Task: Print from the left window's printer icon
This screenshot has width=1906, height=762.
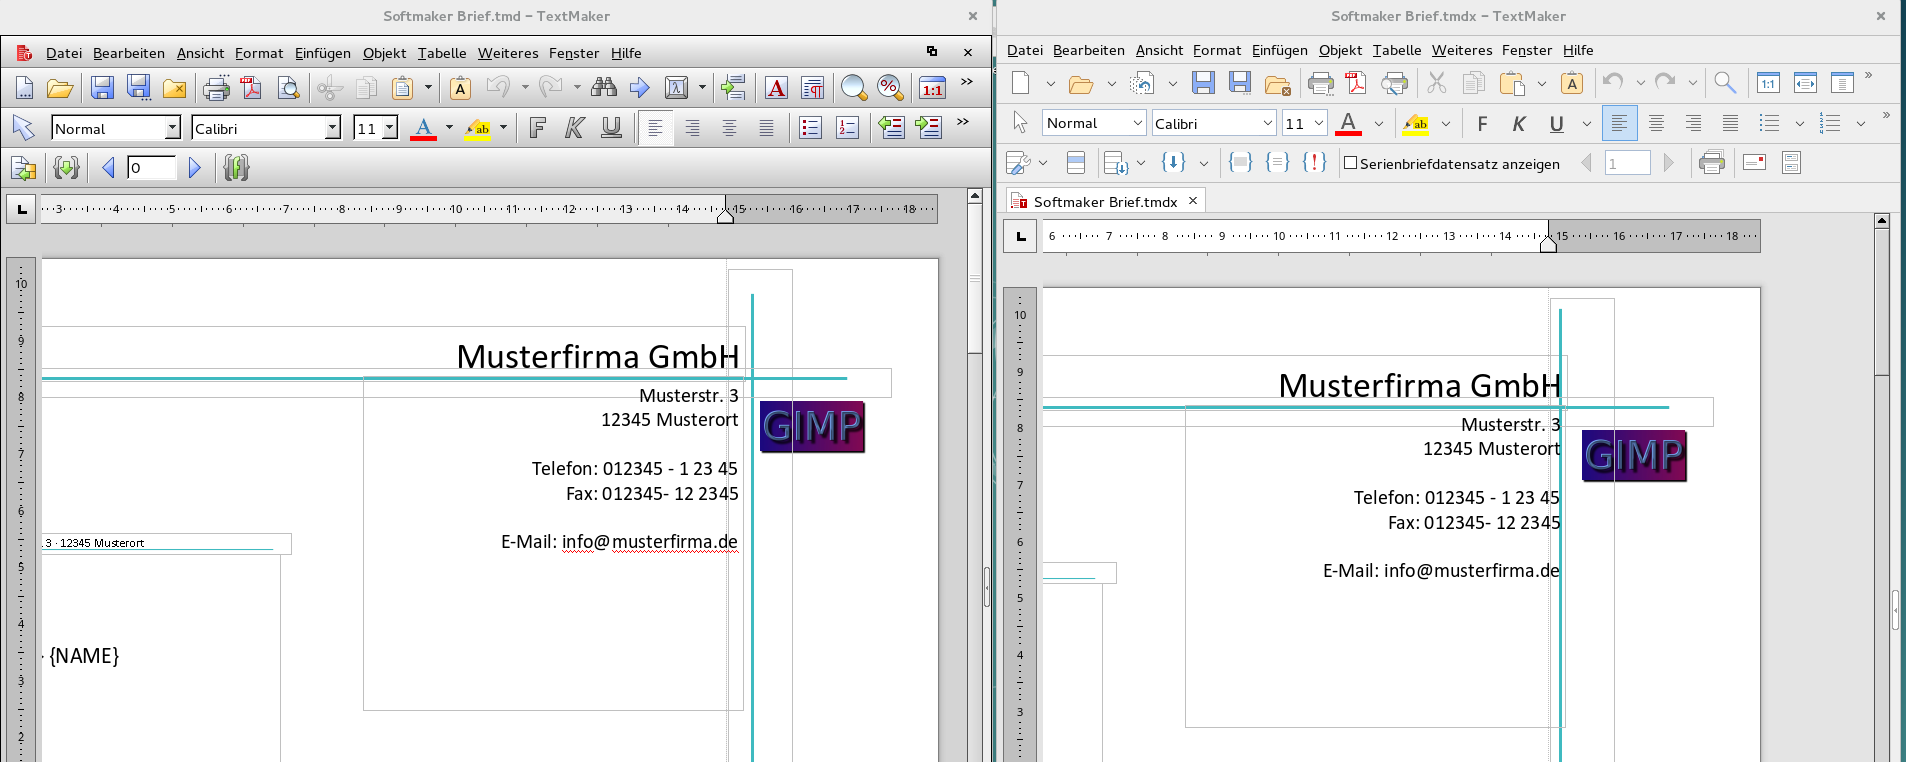Action: point(216,88)
